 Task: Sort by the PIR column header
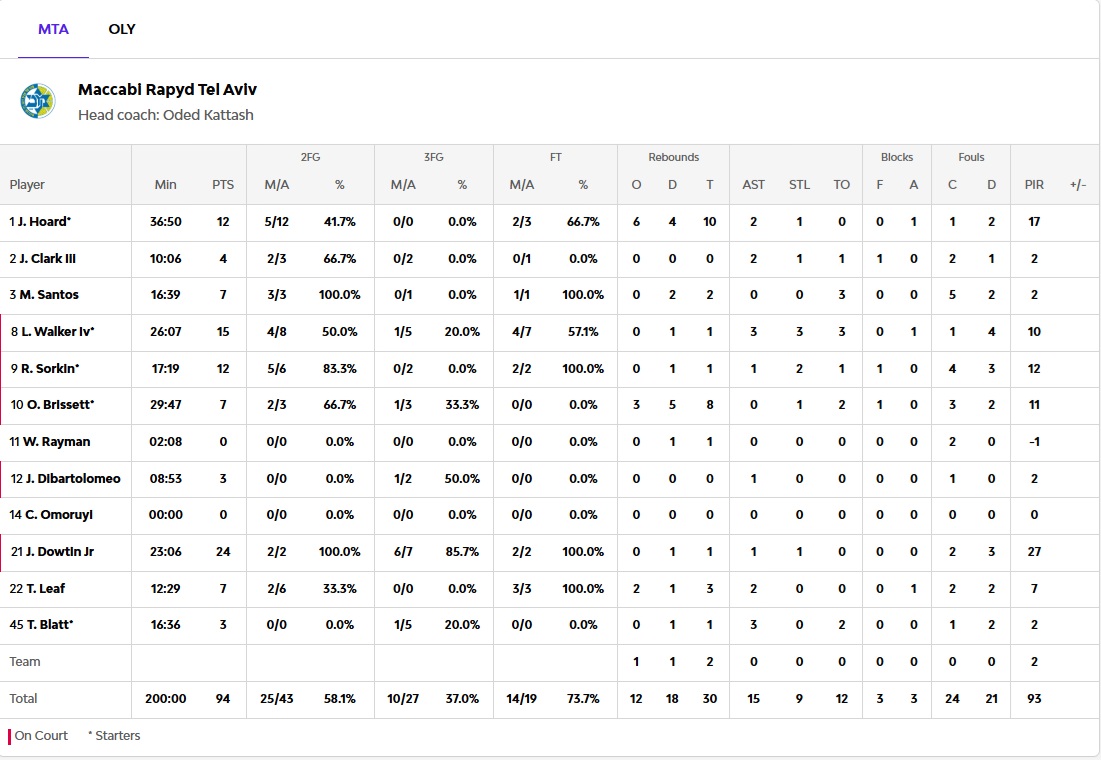[1034, 185]
